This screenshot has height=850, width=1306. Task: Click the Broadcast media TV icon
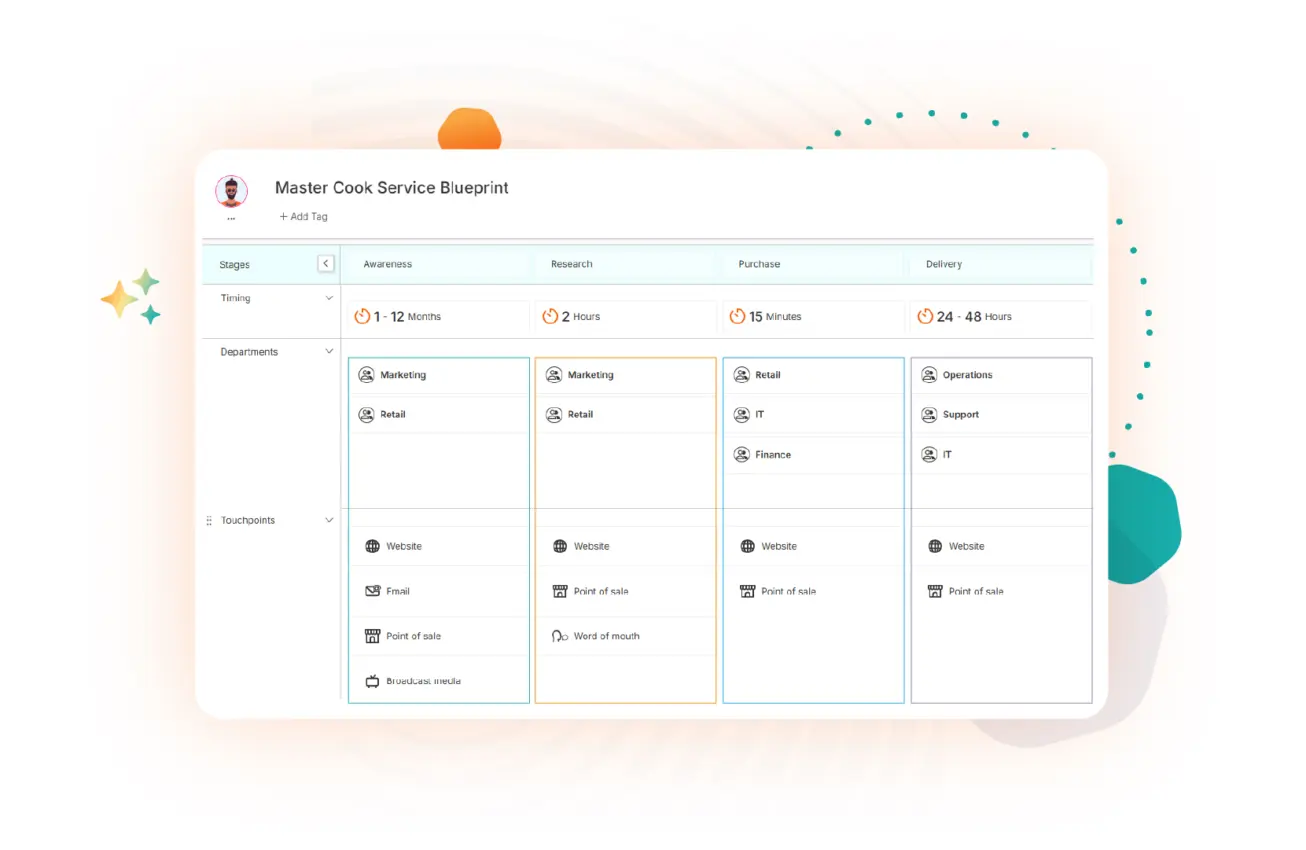click(372, 681)
